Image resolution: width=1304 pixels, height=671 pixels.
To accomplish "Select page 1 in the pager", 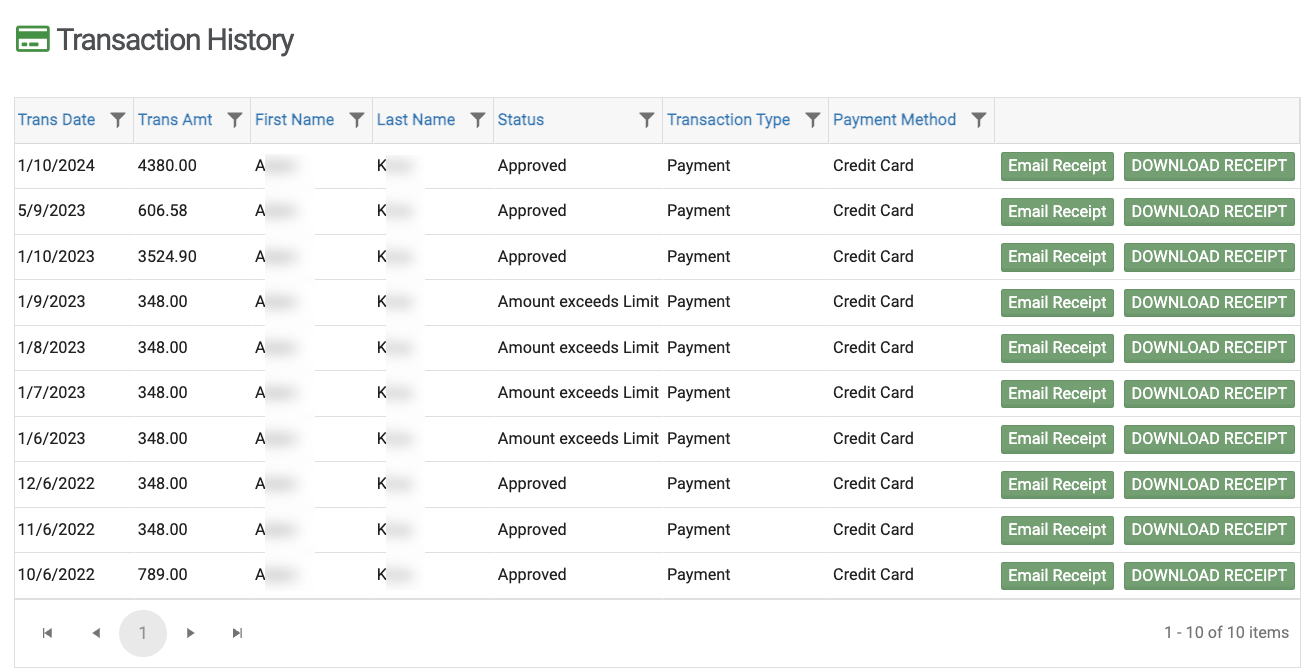I will [x=143, y=633].
